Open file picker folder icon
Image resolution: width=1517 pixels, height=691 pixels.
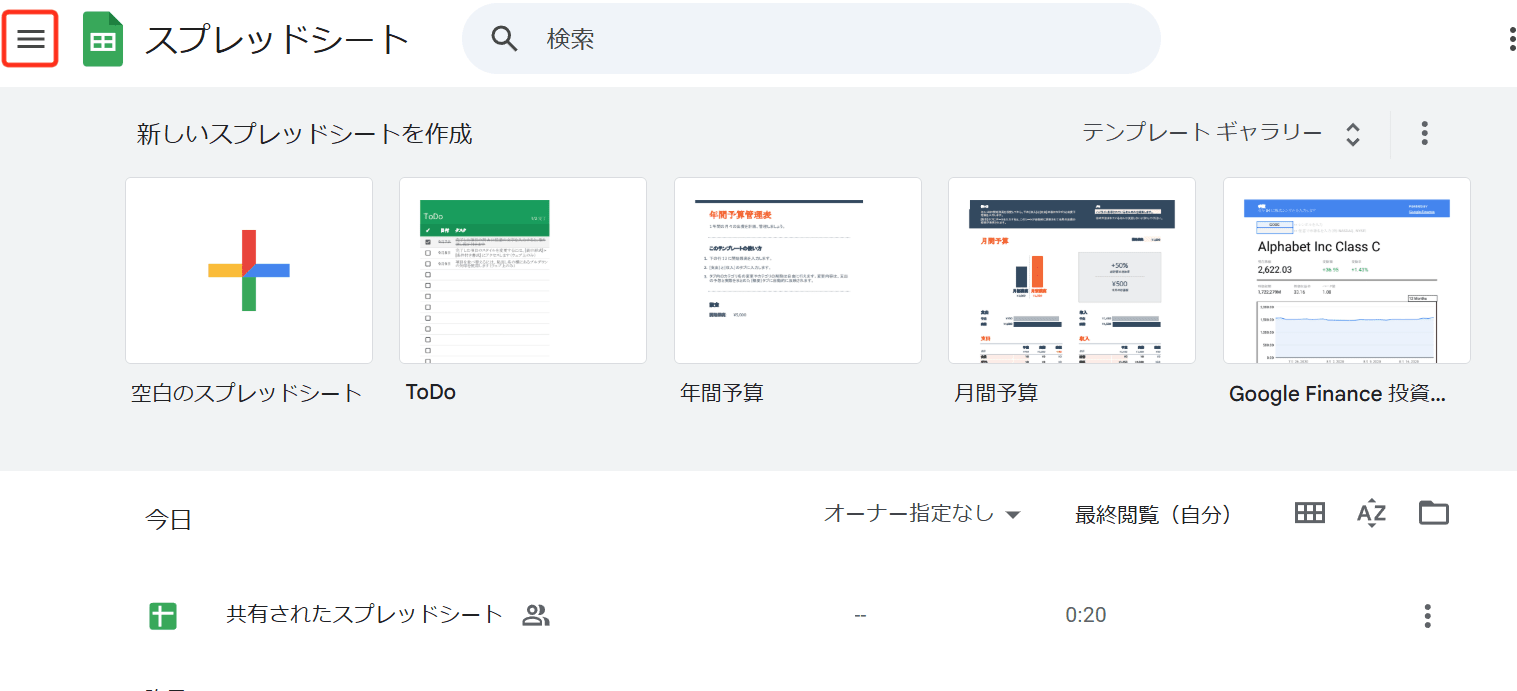[1433, 513]
